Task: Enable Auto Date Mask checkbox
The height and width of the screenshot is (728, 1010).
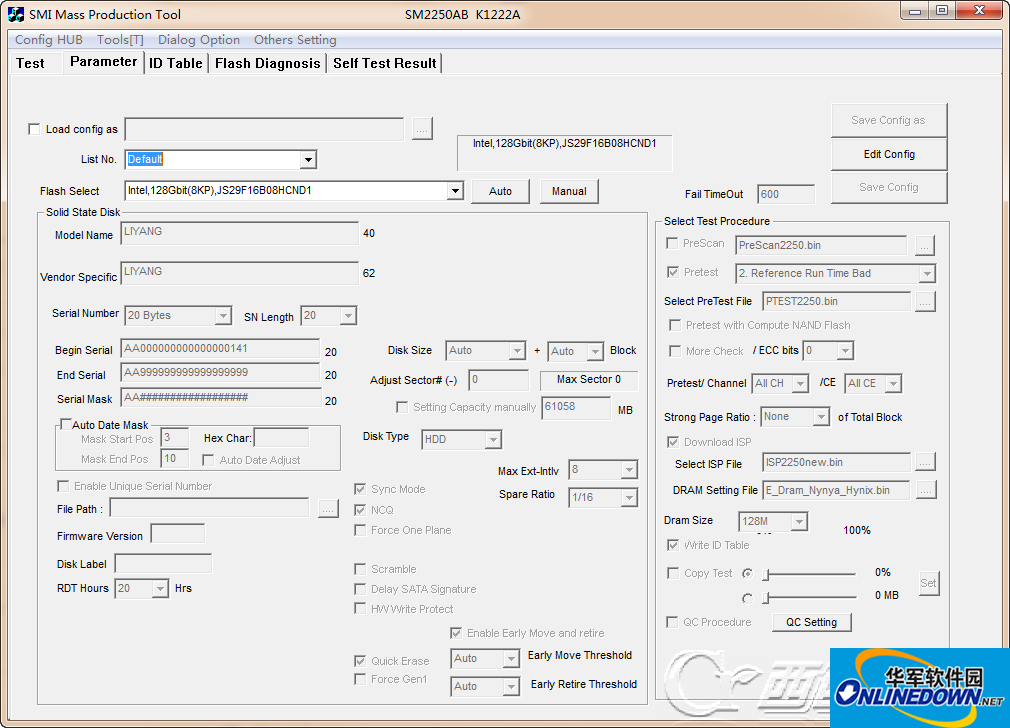Action: pyautogui.click(x=65, y=424)
